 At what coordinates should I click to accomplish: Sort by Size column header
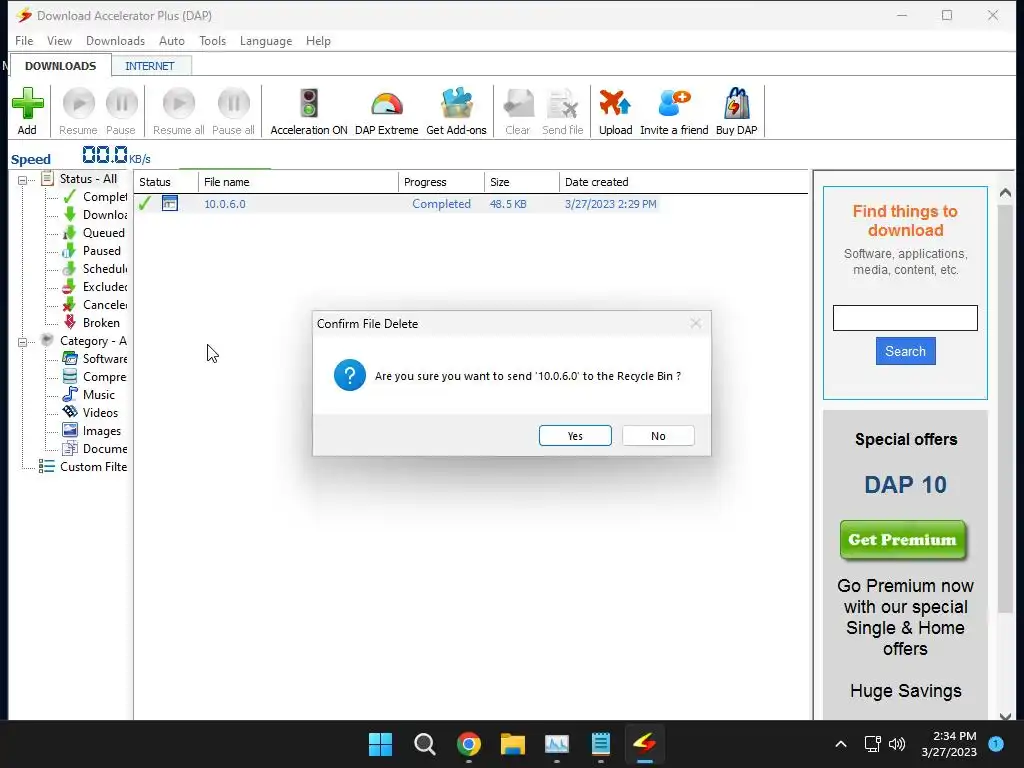click(x=522, y=182)
